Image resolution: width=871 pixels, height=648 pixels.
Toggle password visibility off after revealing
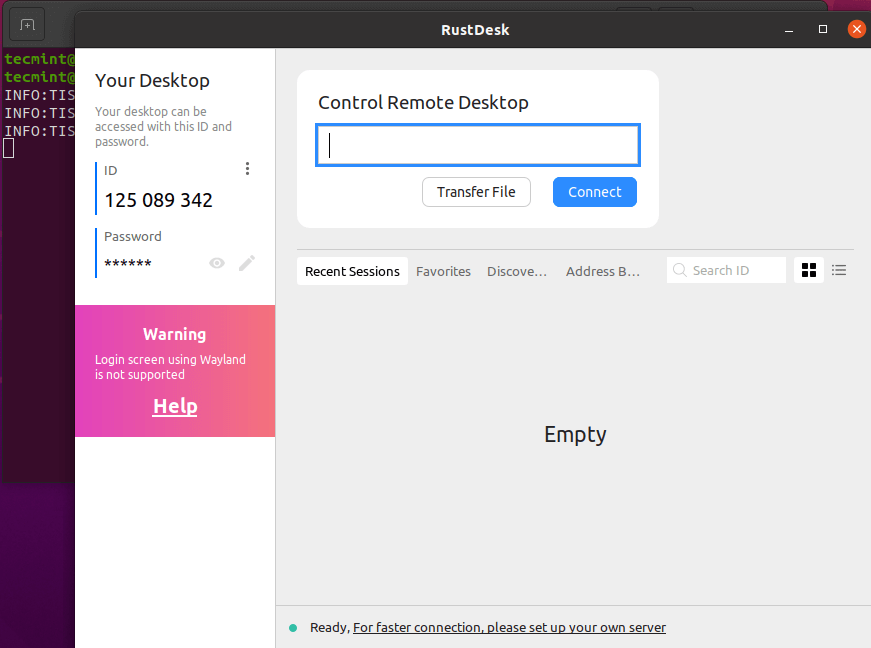pyautogui.click(x=217, y=263)
